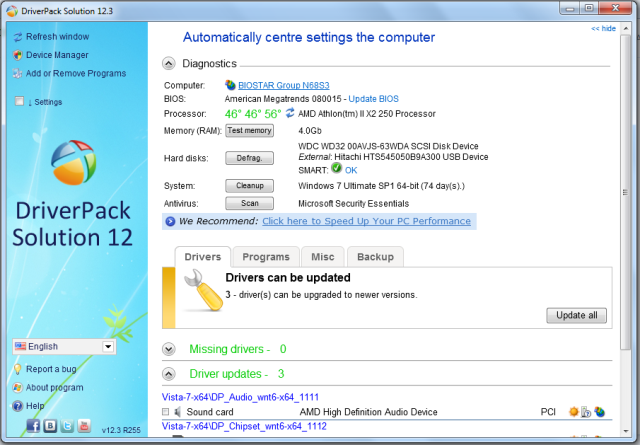This screenshot has height=445, width=640.
Task: Click the orange sun icon in Sound card row
Action: tap(574, 412)
